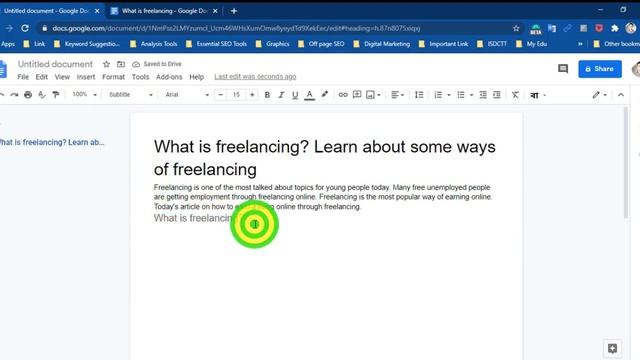
Task: Bookmark page with address bar star
Action: point(516,28)
